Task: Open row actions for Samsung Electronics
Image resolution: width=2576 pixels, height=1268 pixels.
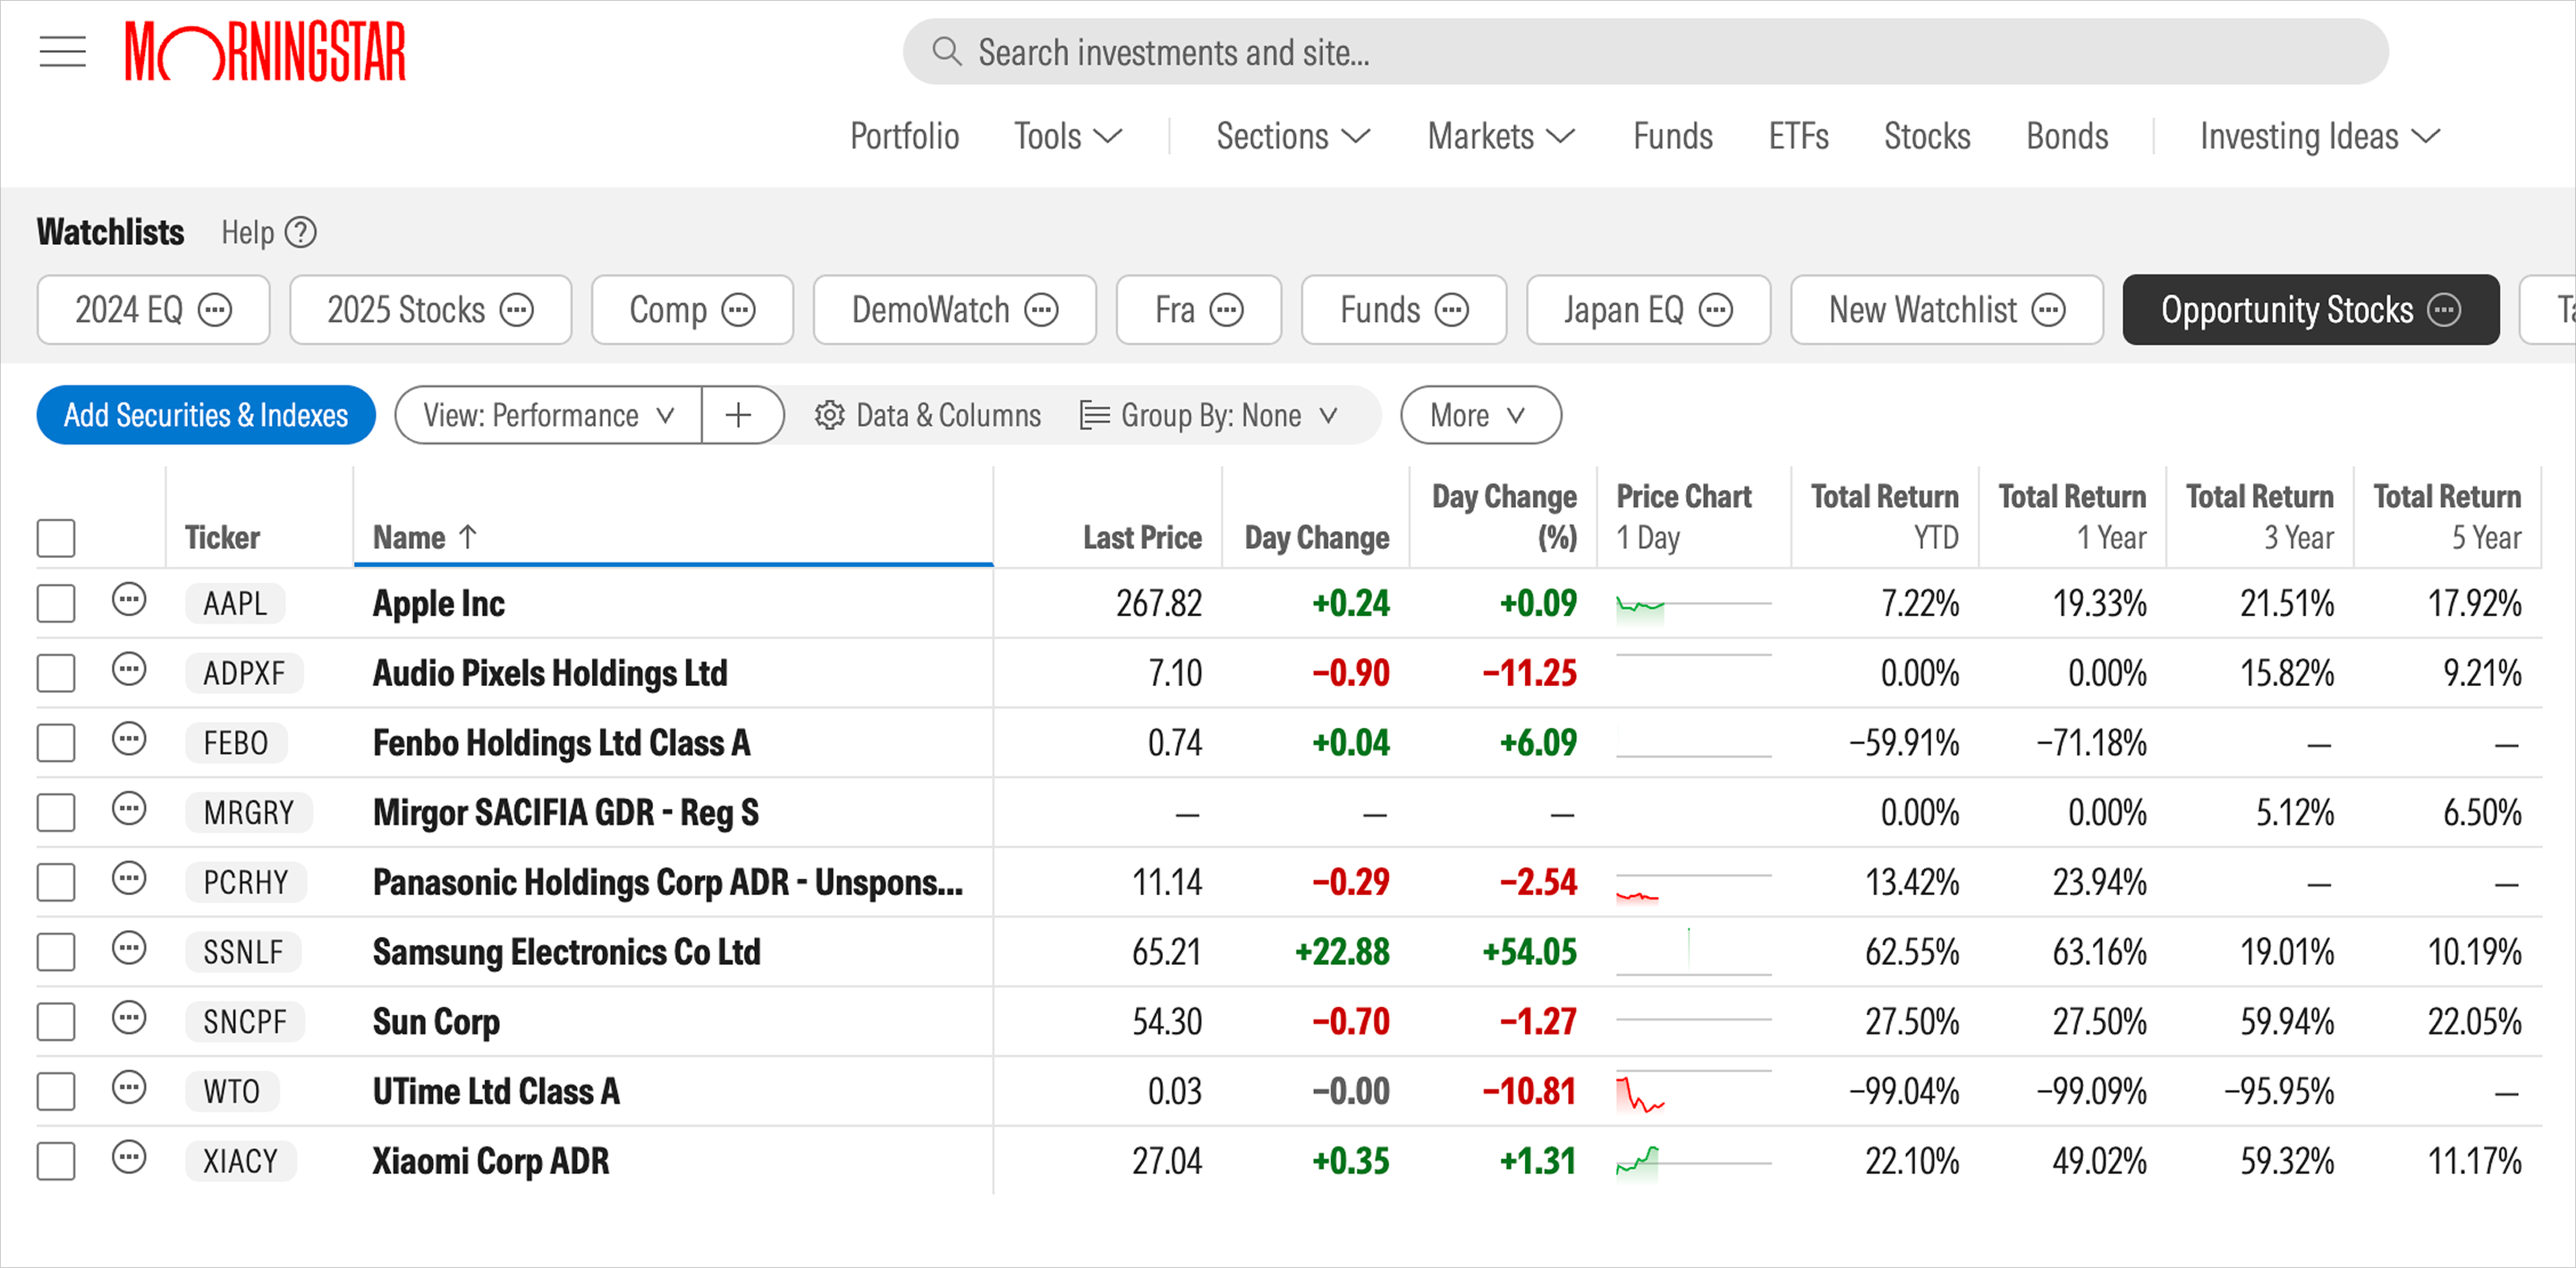Action: [129, 948]
